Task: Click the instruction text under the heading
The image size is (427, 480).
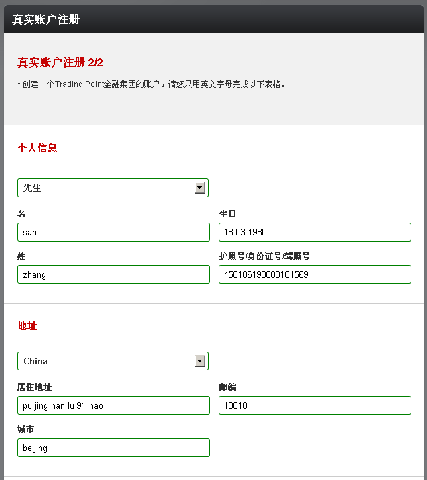Action: [151, 84]
